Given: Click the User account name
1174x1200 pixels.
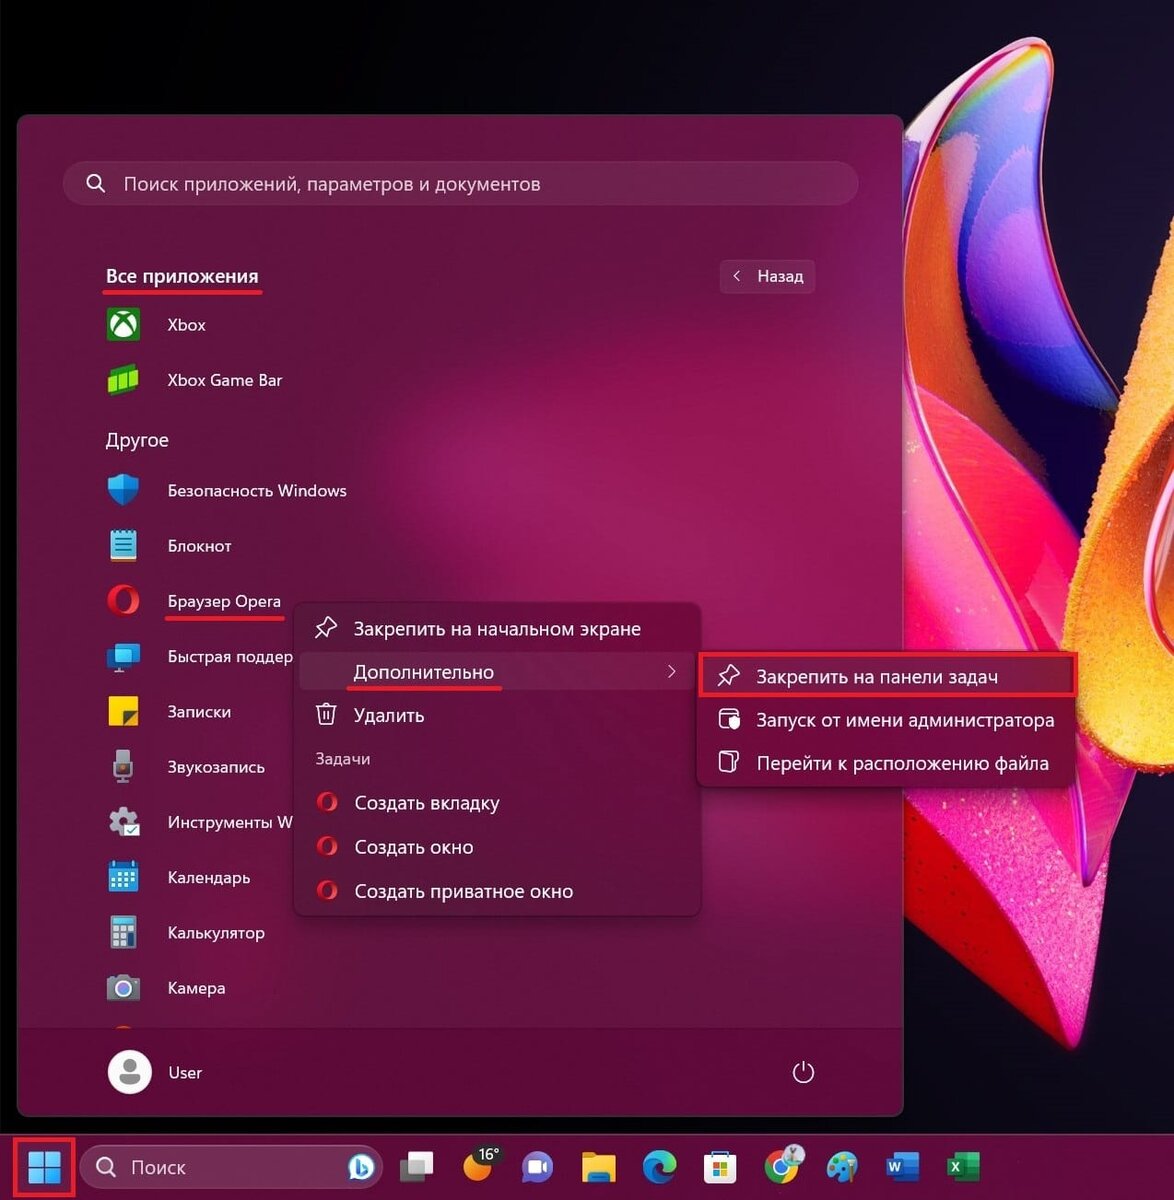Looking at the screenshot, I should 185,1072.
